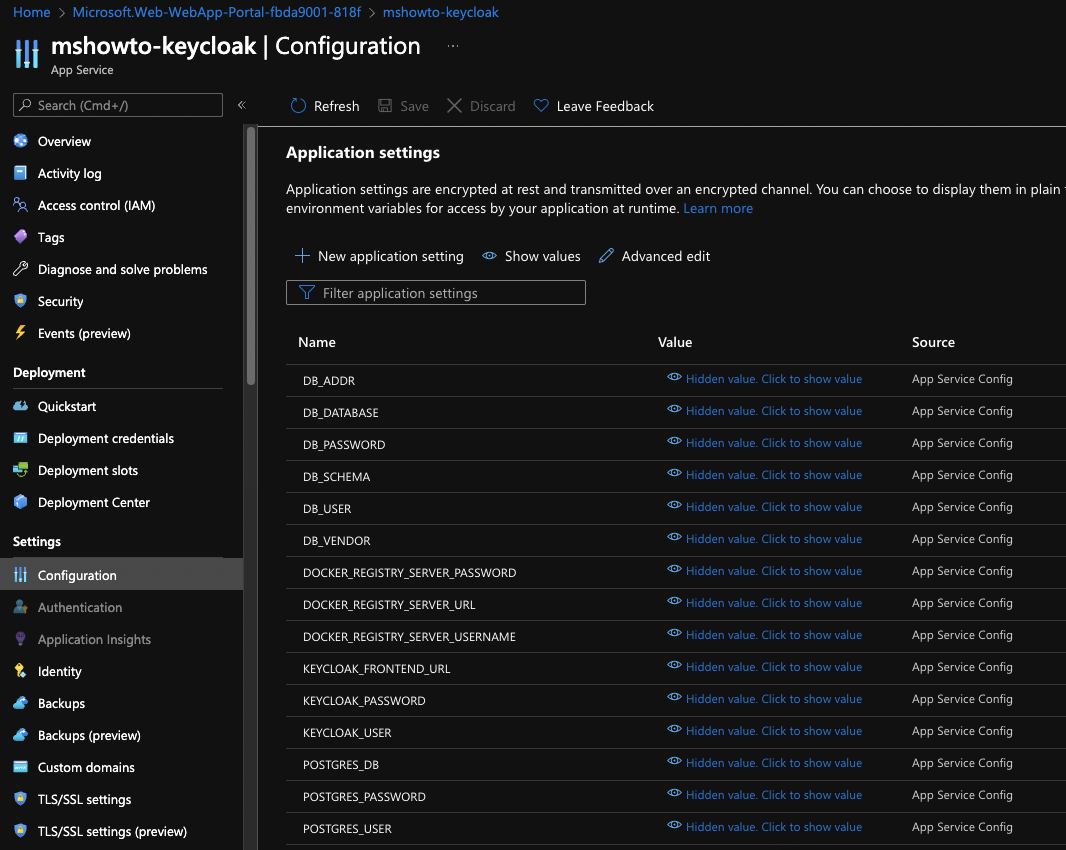
Task: Open the mshowto-keycloak breadcrumb link
Action: (441, 12)
